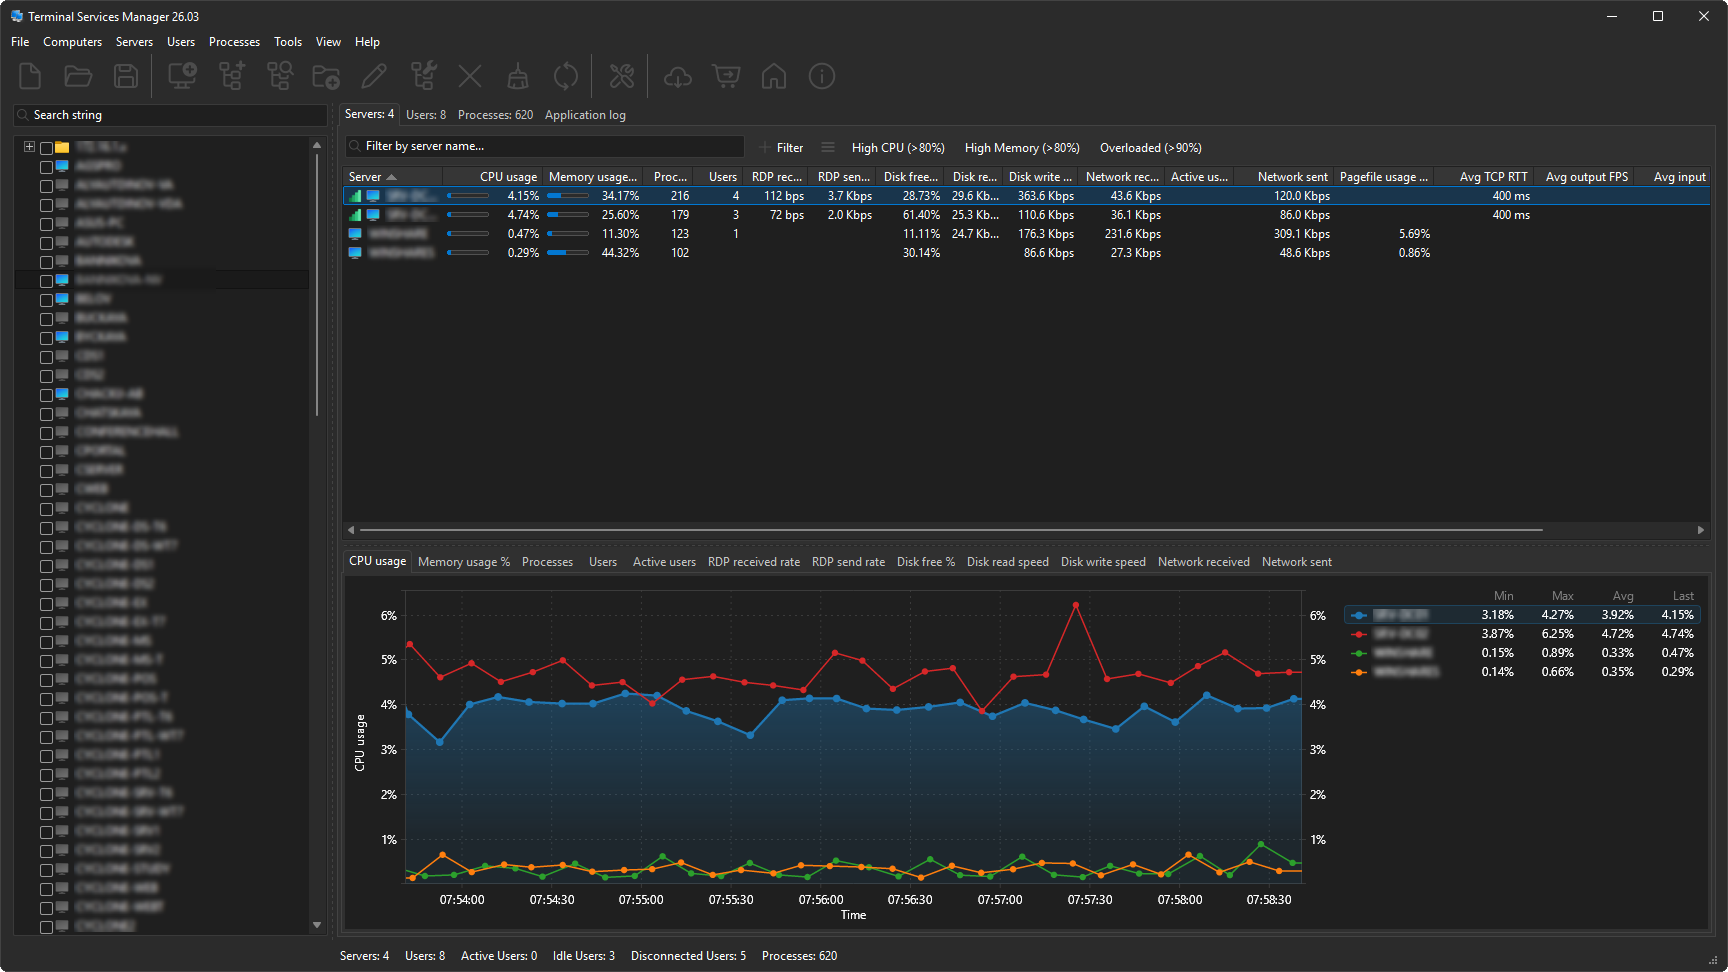The image size is (1728, 972).
Task: Select the Add Computer toolbar icon
Action: pos(182,76)
